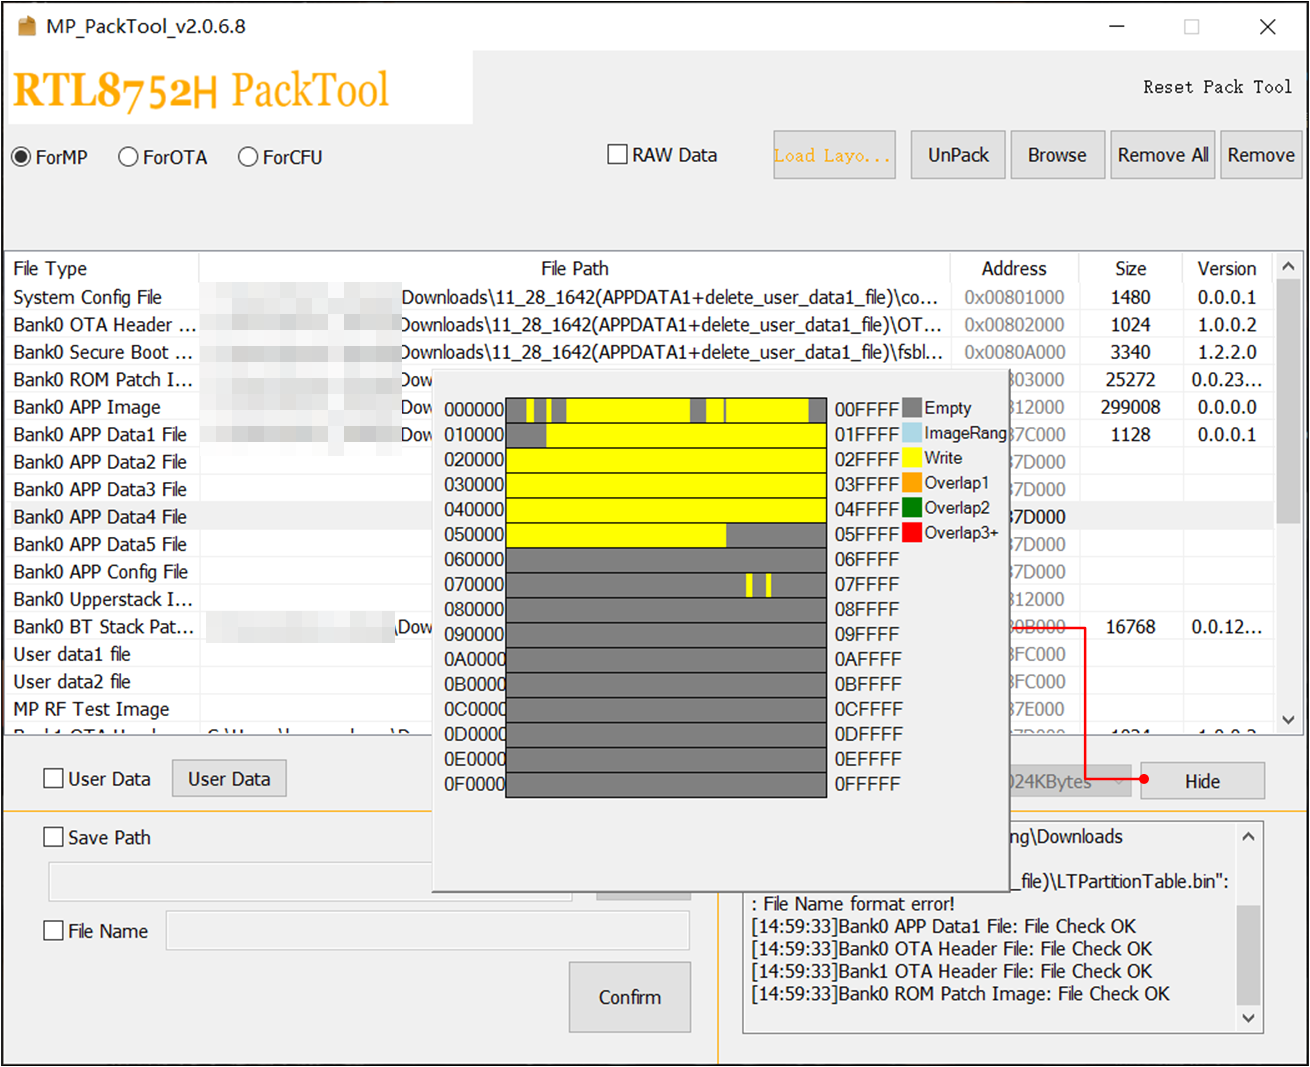The width and height of the screenshot is (1310, 1067).
Task: Click the File Name text field
Action: tap(427, 931)
